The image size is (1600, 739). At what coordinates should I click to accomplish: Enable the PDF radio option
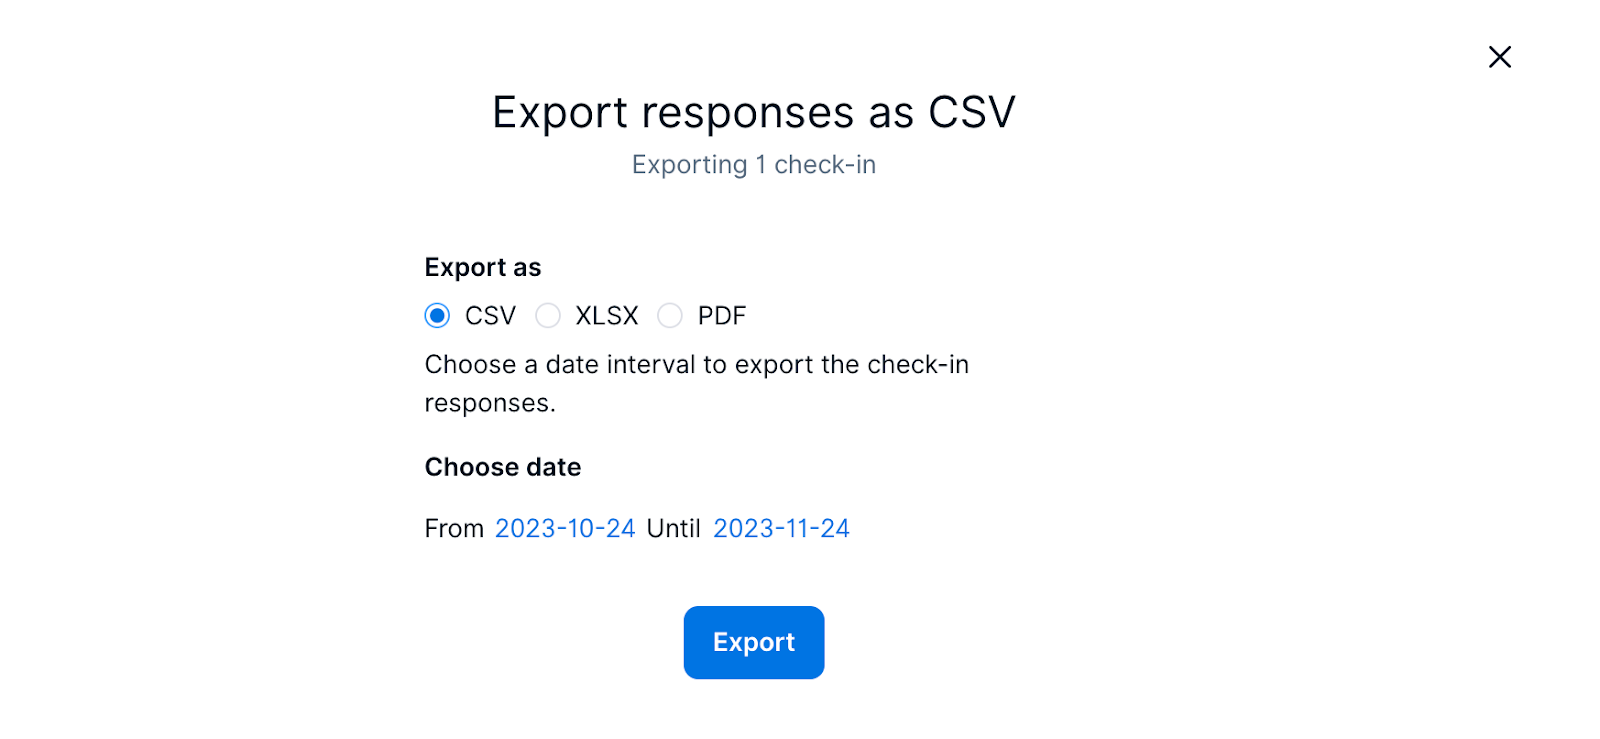tap(670, 315)
